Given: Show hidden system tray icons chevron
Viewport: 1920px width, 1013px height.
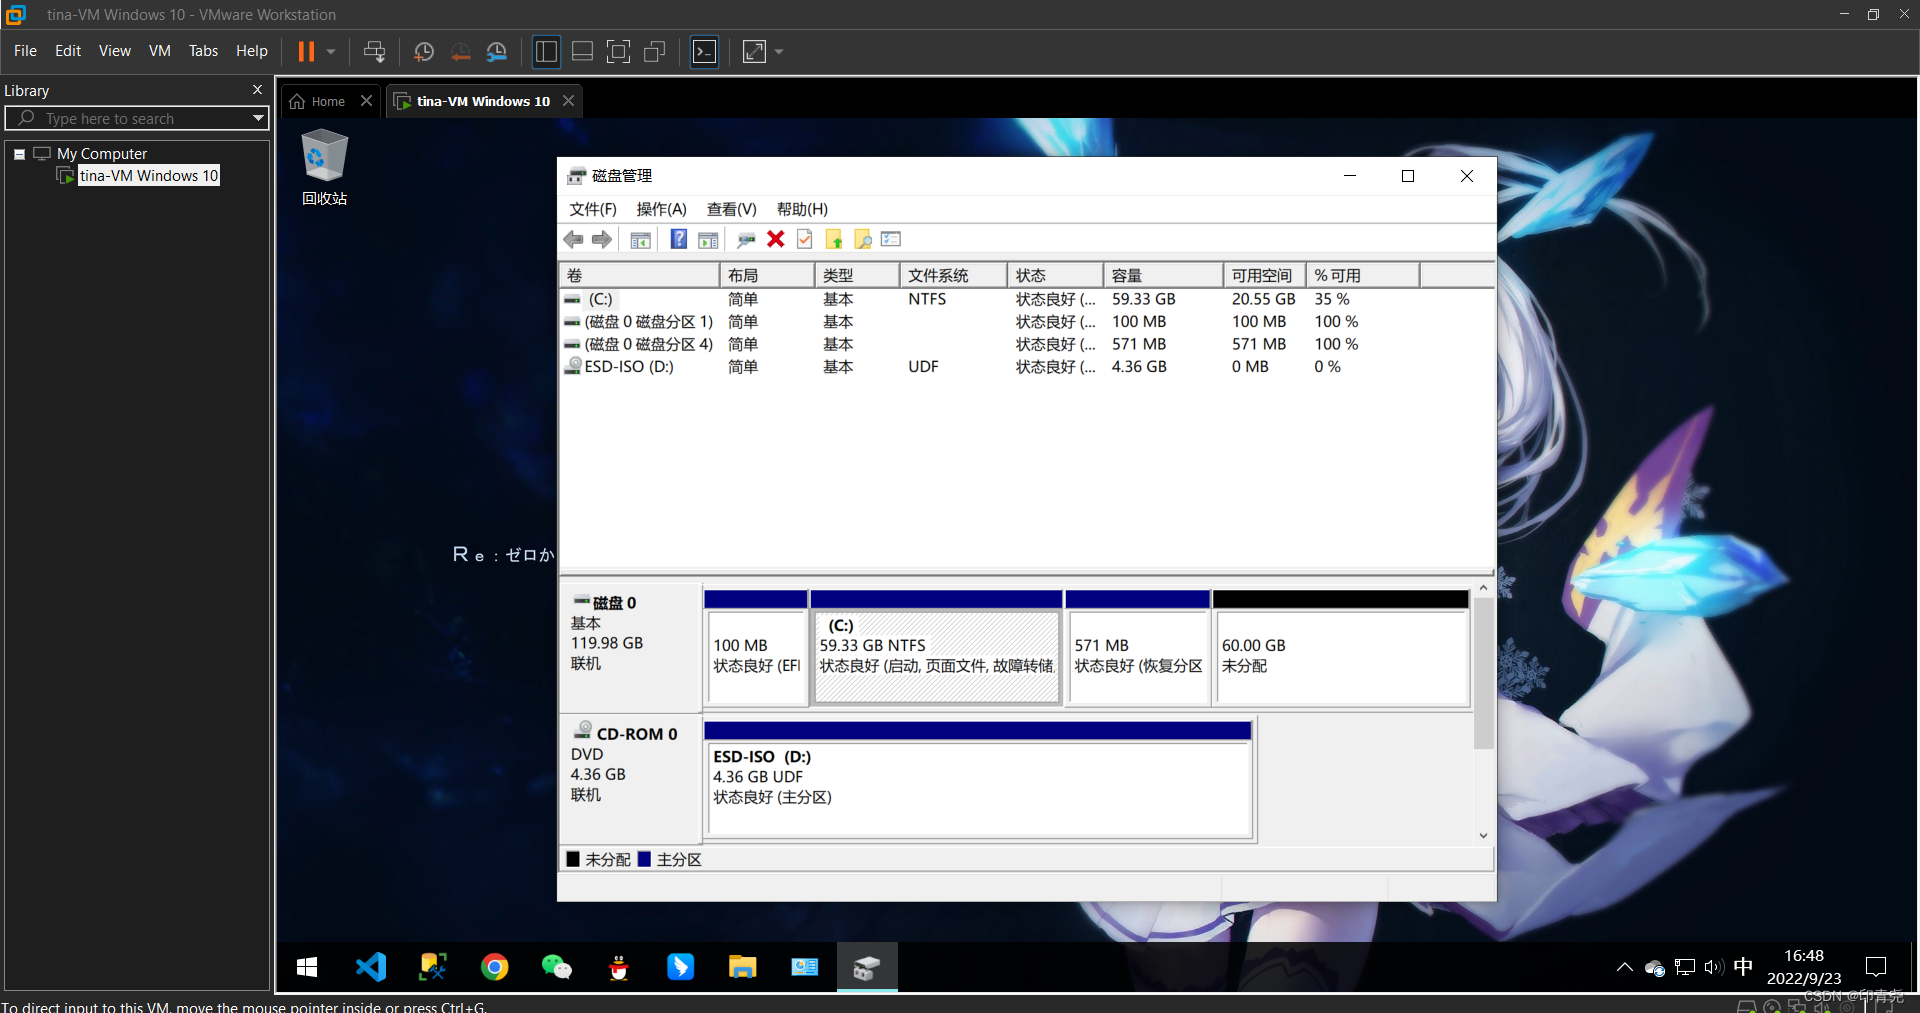Looking at the screenshot, I should [x=1624, y=967].
